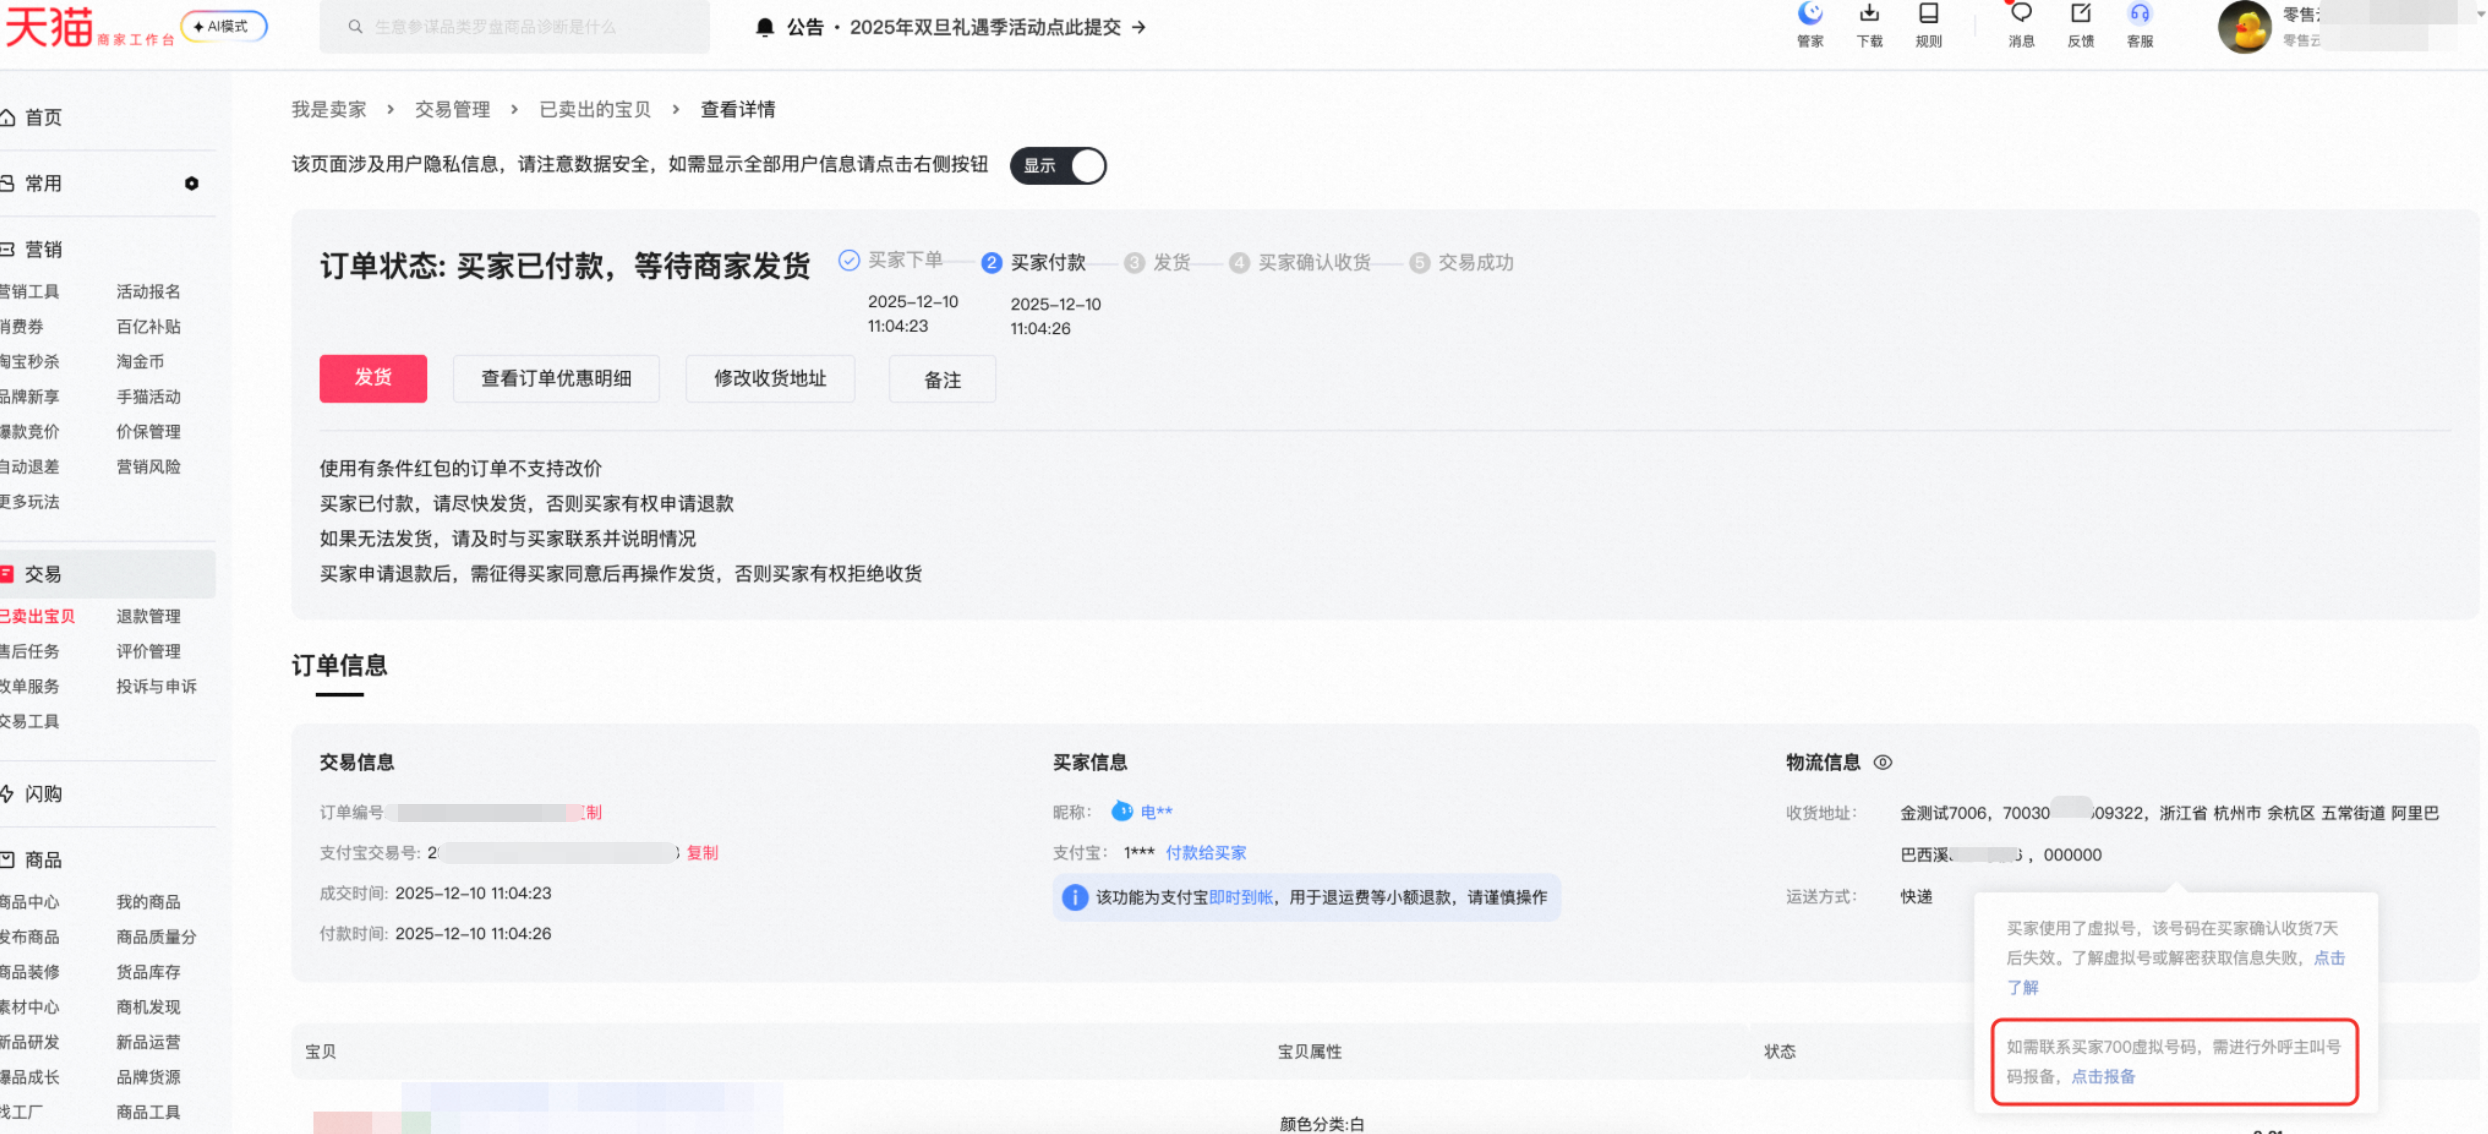The image size is (2488, 1134).
Task: Enable AI模式 toggle
Action: pos(224,26)
